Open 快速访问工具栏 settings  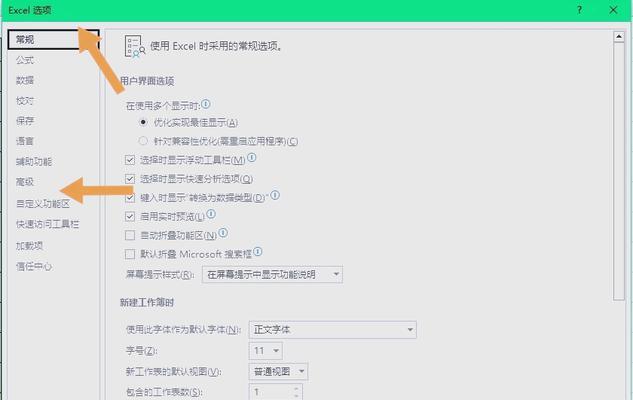48,224
